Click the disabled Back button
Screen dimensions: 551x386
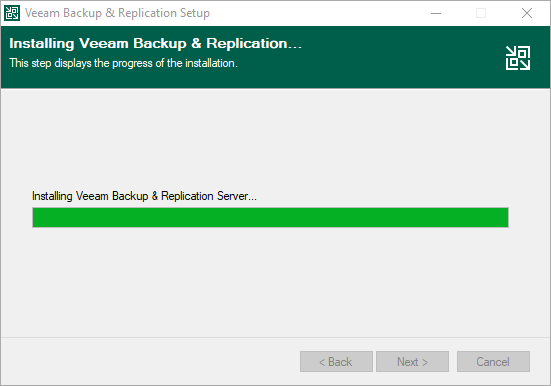(336, 361)
